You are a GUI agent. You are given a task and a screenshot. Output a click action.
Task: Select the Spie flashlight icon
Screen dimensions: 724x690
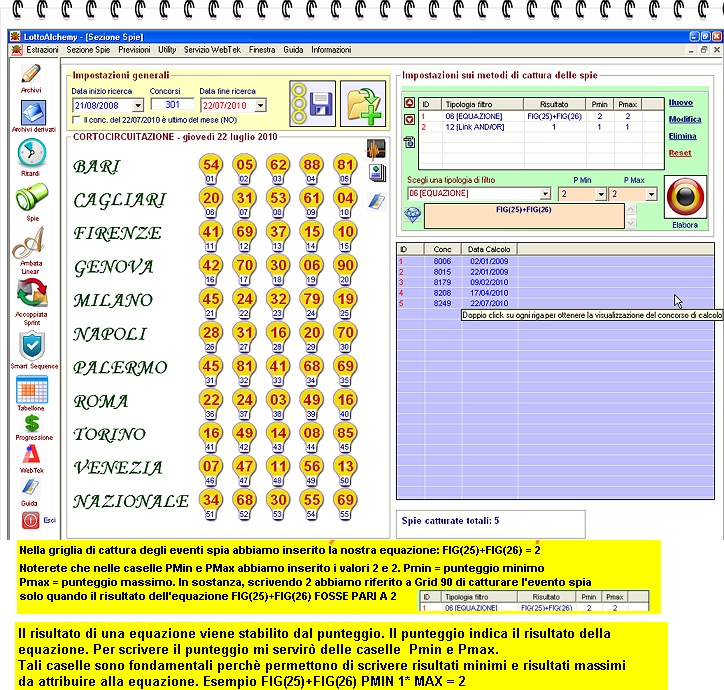(x=32, y=197)
